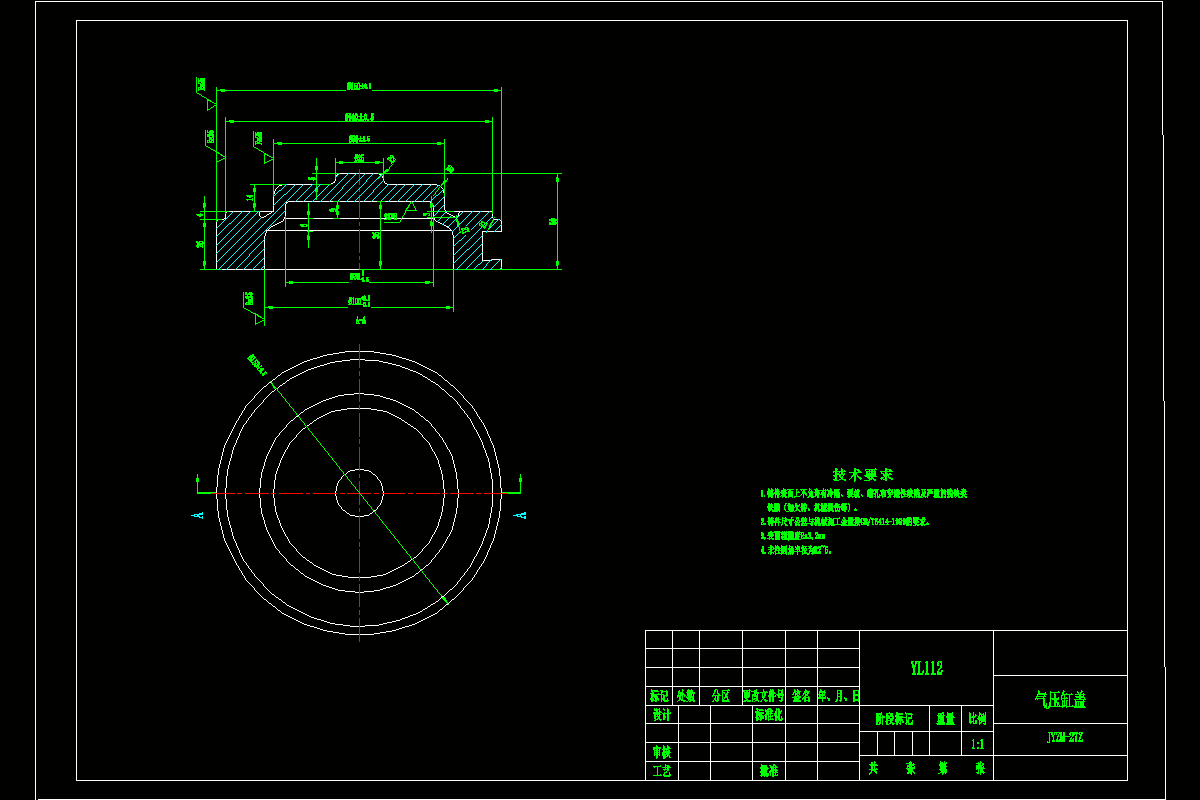This screenshot has width=1200, height=800.
Task: Click the YL112 material label
Action: point(926,668)
